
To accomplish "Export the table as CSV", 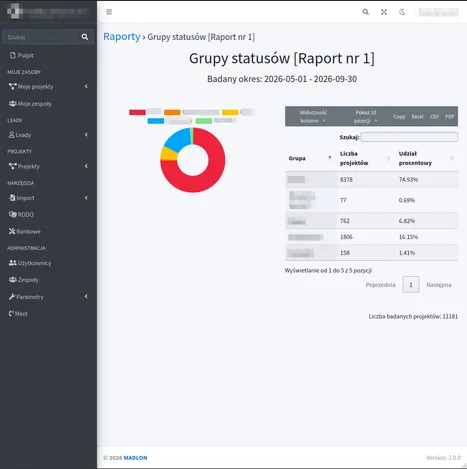I will coord(434,116).
